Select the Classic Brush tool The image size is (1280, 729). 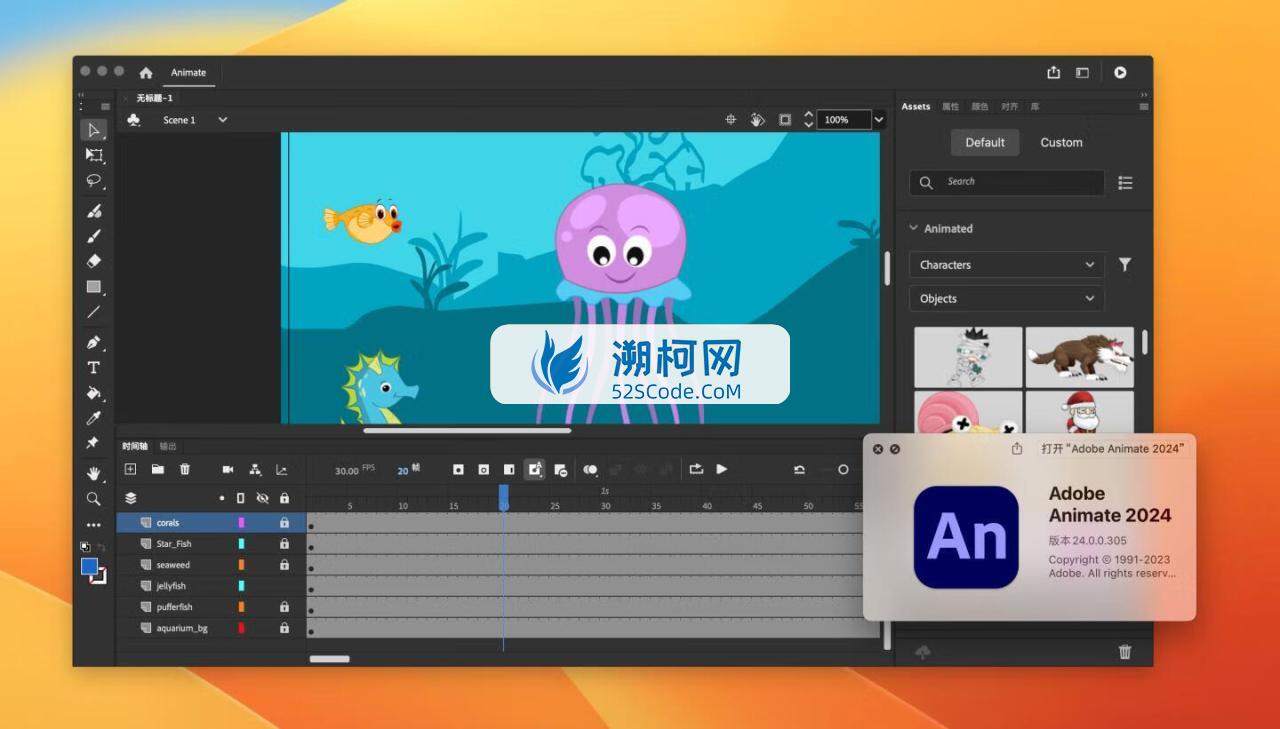(x=94, y=236)
